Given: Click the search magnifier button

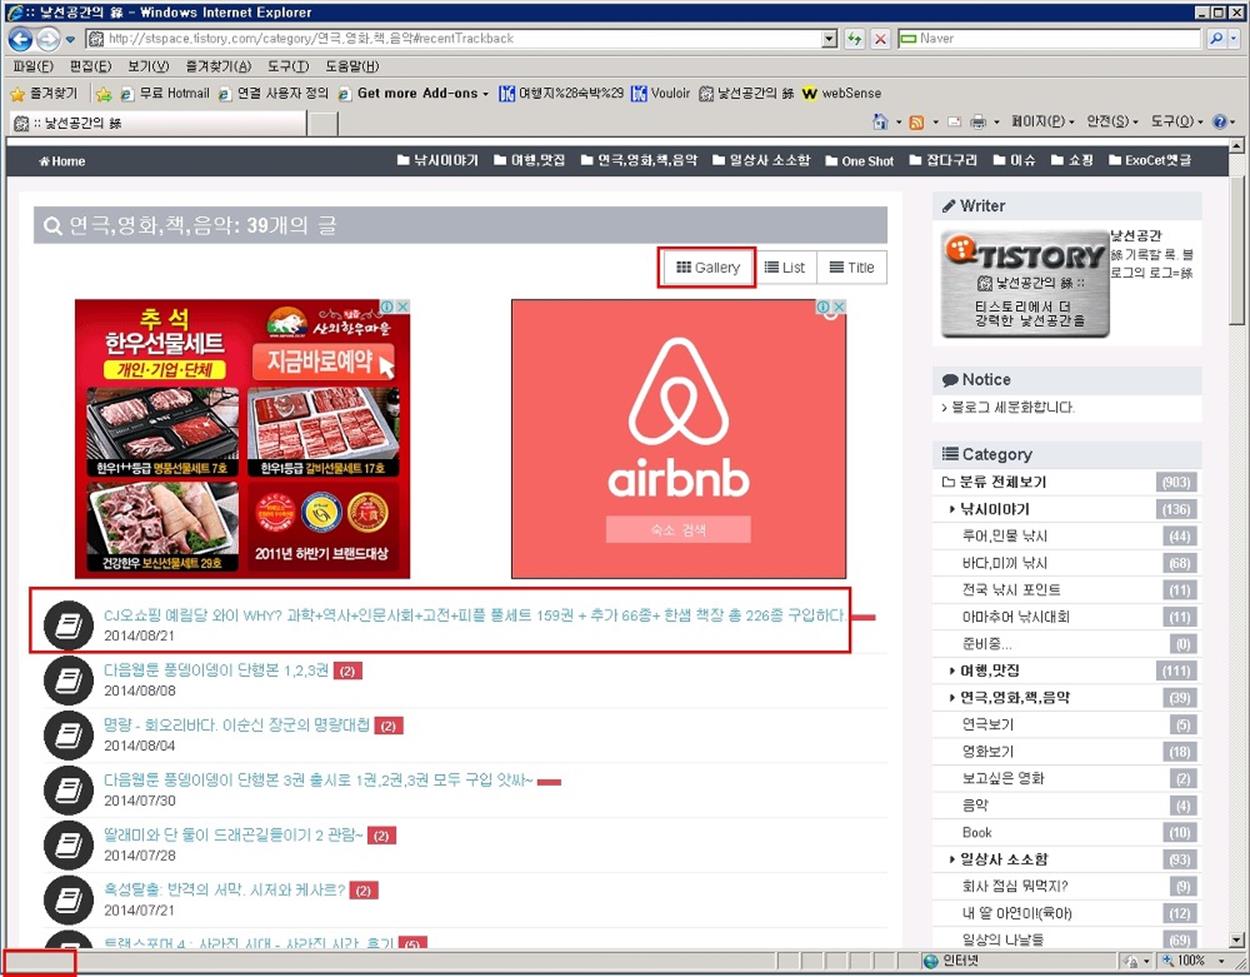Looking at the screenshot, I should click(1216, 39).
